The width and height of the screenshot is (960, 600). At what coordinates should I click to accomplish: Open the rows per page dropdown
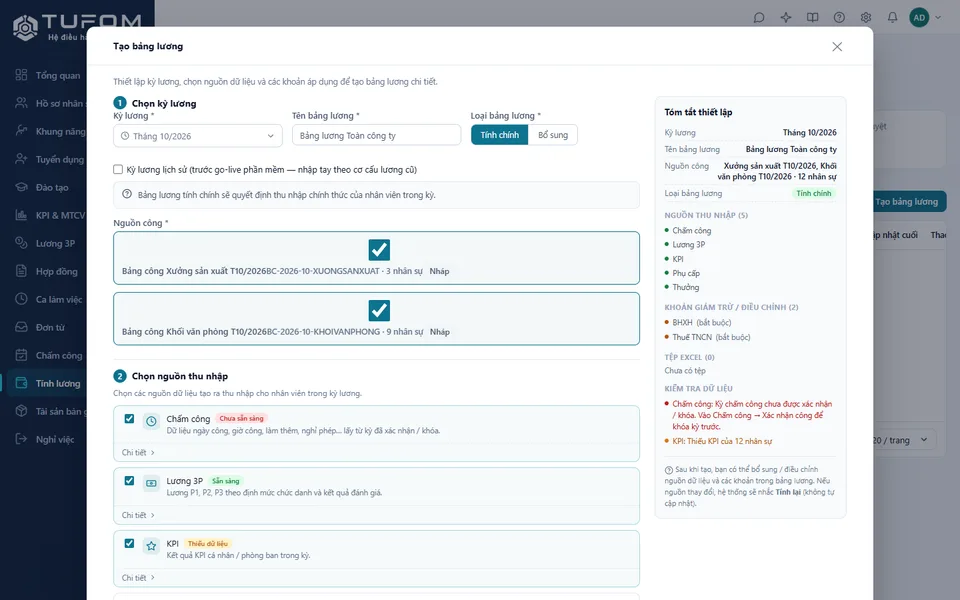click(901, 440)
